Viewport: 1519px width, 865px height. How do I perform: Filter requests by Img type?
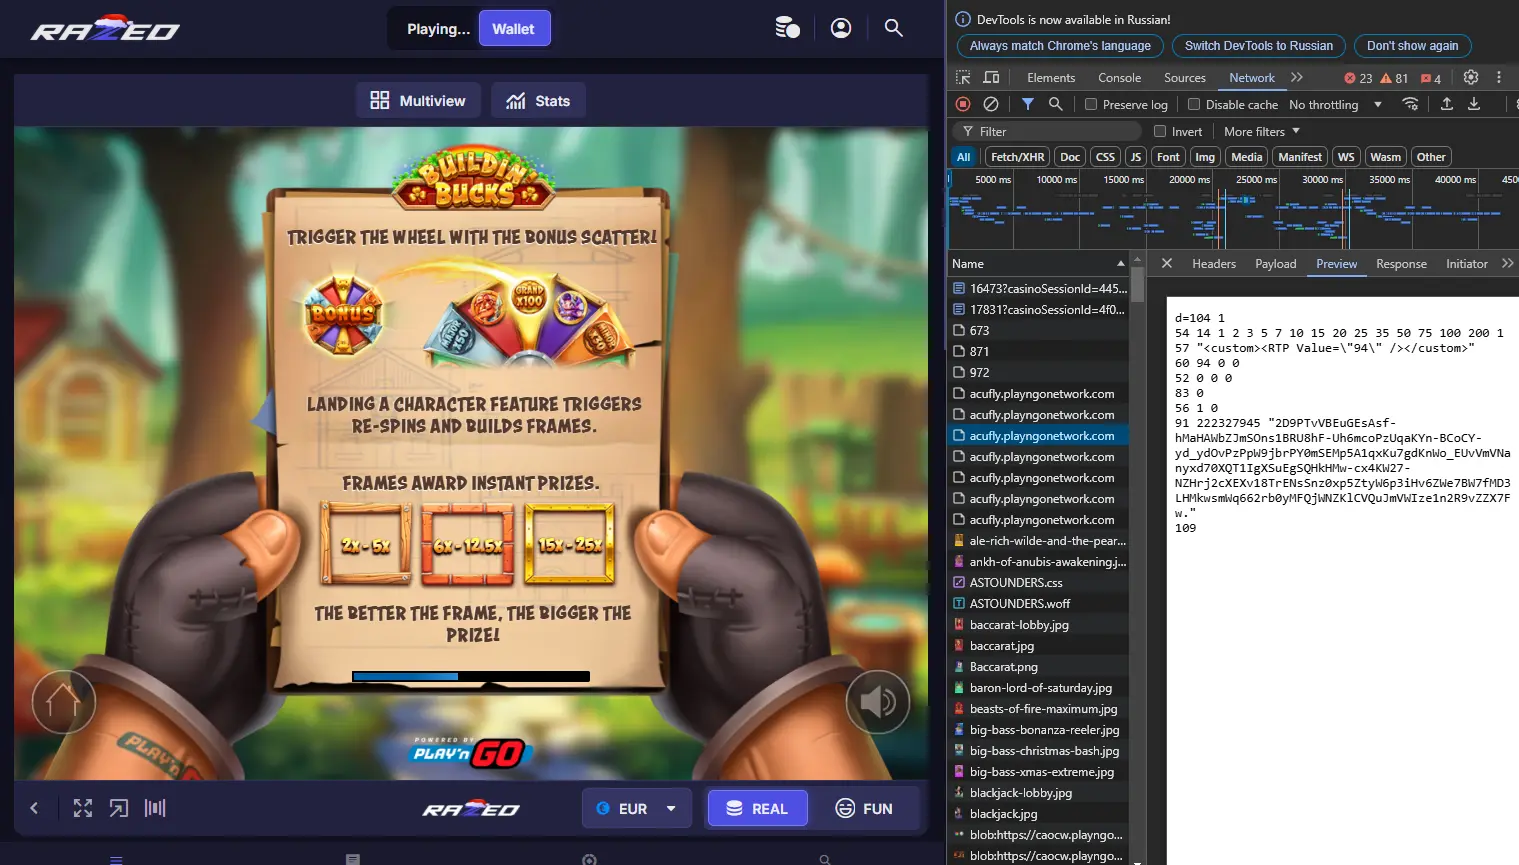[x=1205, y=157]
